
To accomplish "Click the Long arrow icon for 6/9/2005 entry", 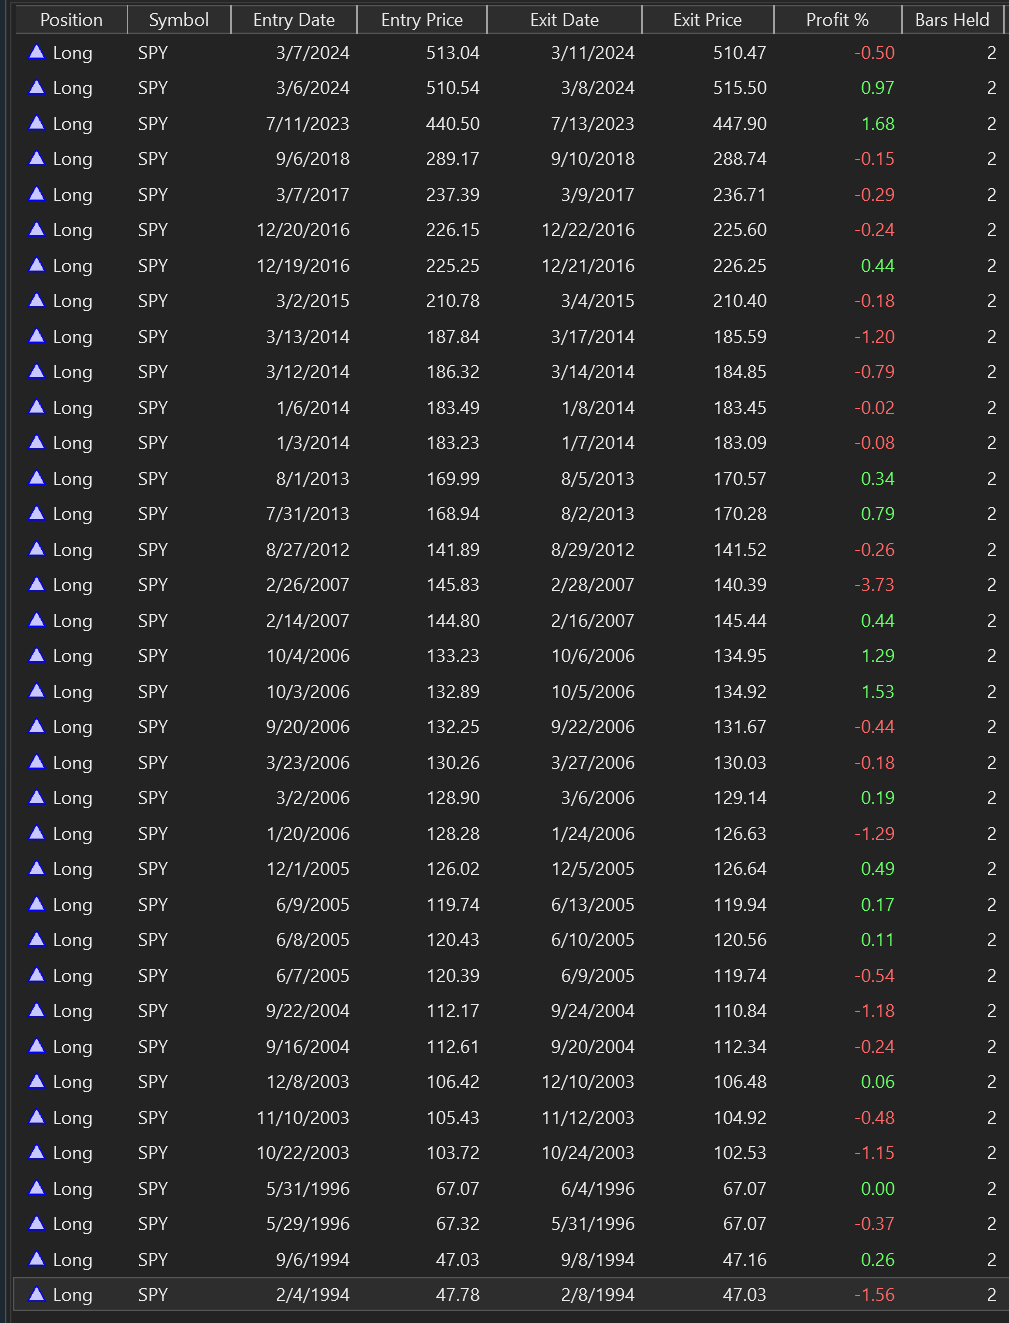I will click(37, 904).
